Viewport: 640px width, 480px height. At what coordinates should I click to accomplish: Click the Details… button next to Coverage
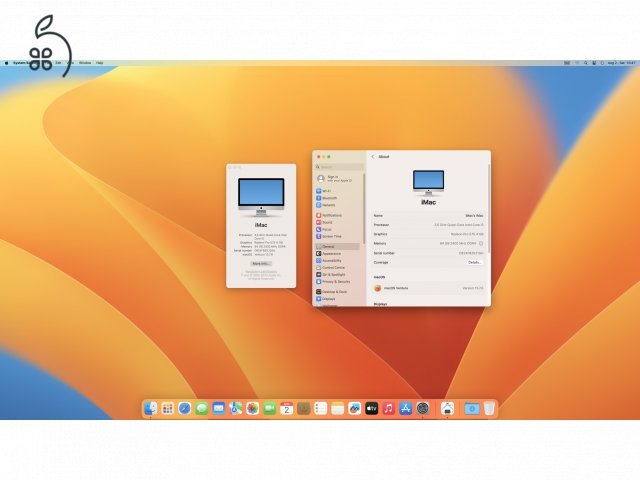point(474,262)
